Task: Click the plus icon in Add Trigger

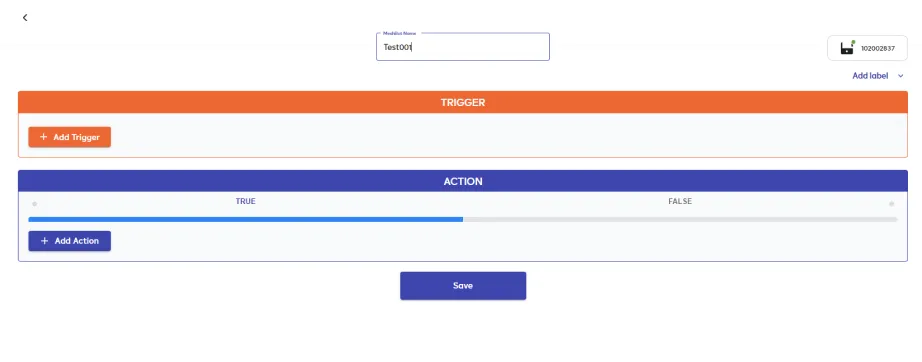Action: click(44, 137)
